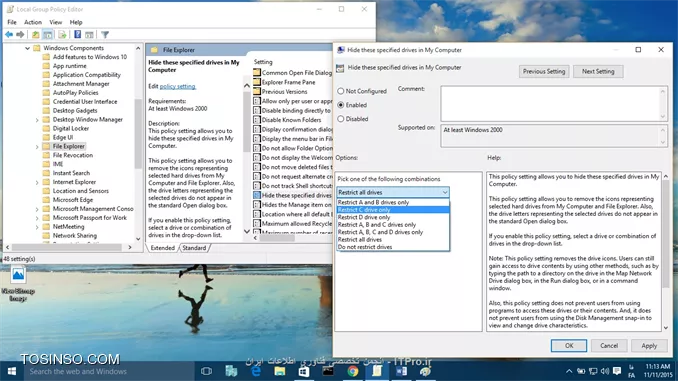Expand the File Explorer tree node
Image resolution: width=678 pixels, height=381 pixels.
tap(37, 147)
